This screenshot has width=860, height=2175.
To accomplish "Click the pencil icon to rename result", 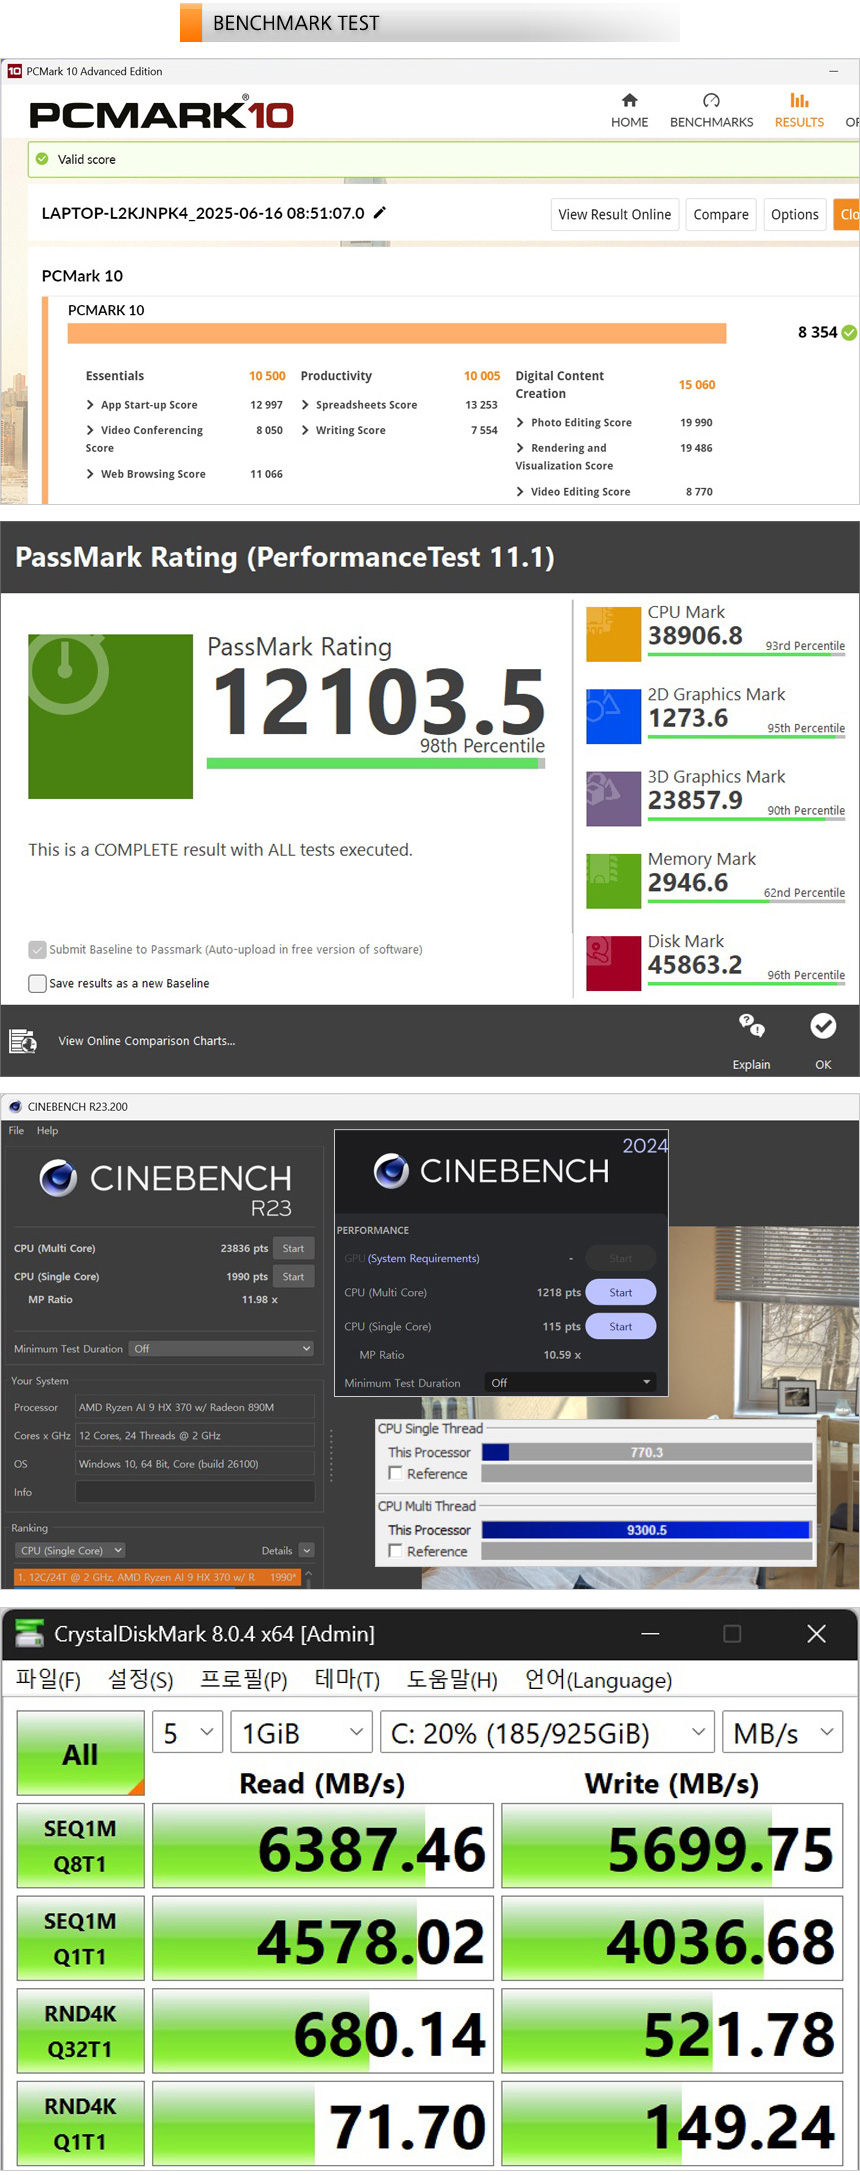I will click(x=380, y=213).
